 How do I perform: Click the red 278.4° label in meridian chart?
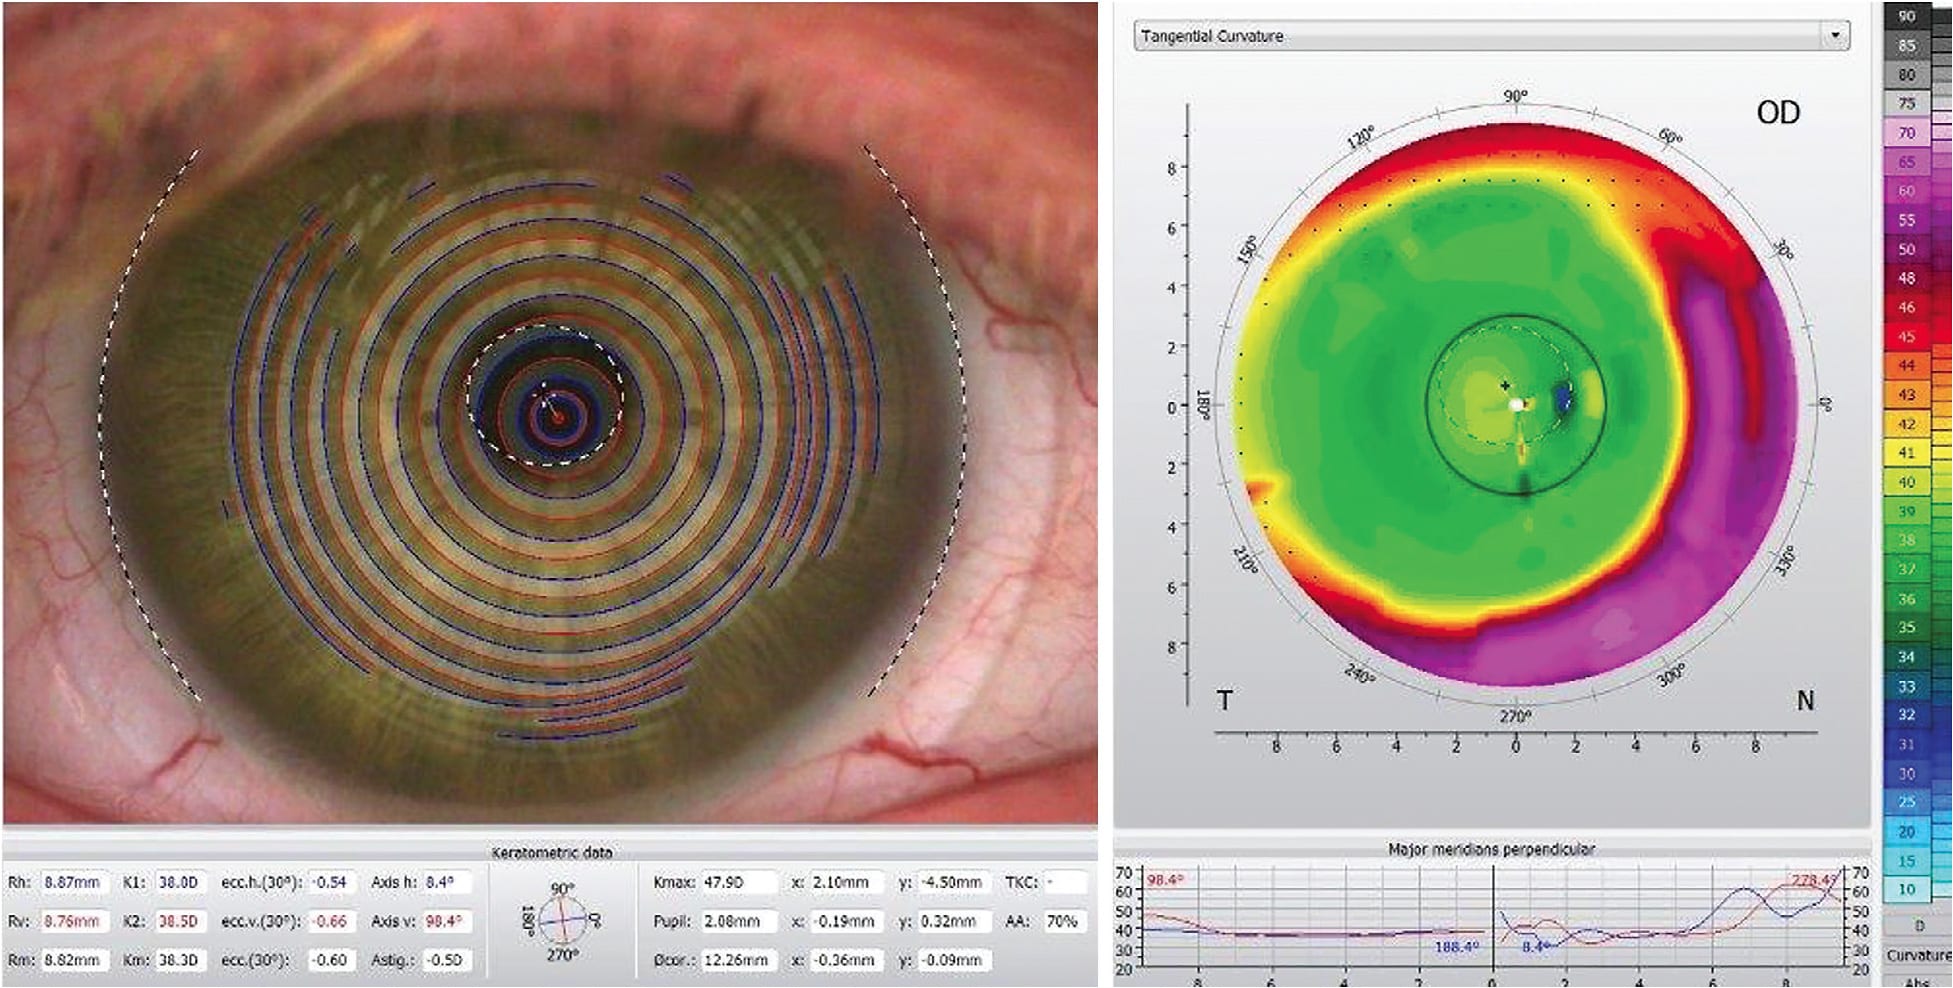(1813, 880)
